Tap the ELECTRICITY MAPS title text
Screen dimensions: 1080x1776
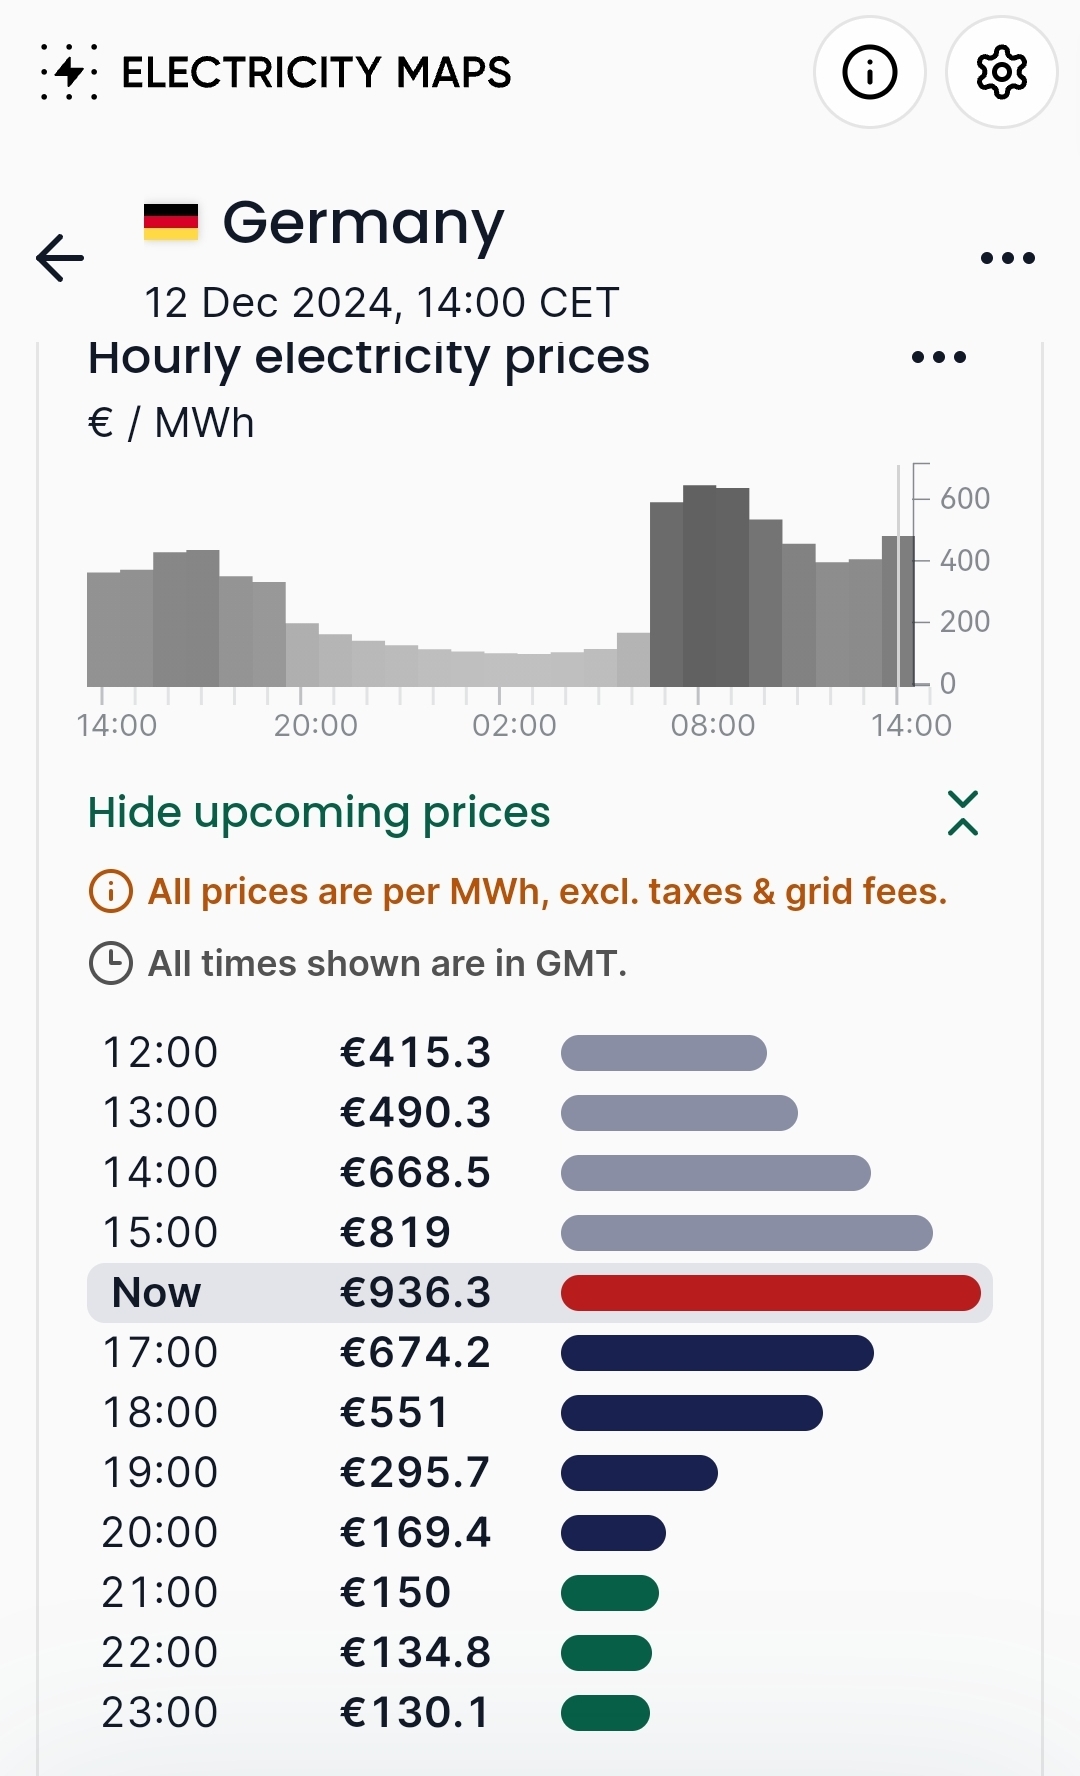[x=316, y=72]
